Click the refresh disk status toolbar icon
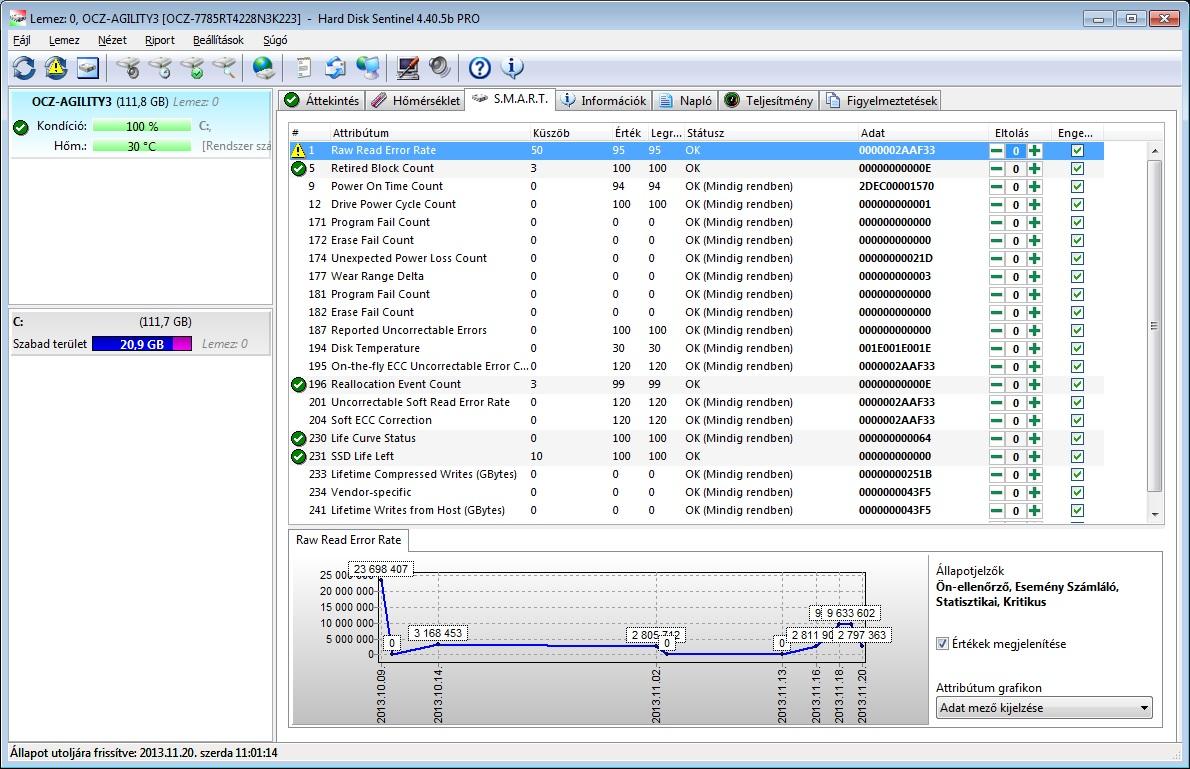Image resolution: width=1190 pixels, height=769 pixels. [24, 68]
